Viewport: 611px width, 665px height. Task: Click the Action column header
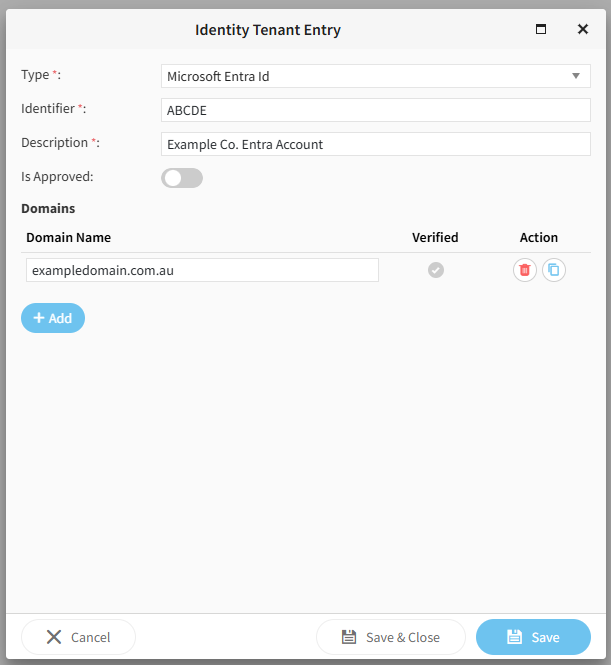pyautogui.click(x=539, y=237)
